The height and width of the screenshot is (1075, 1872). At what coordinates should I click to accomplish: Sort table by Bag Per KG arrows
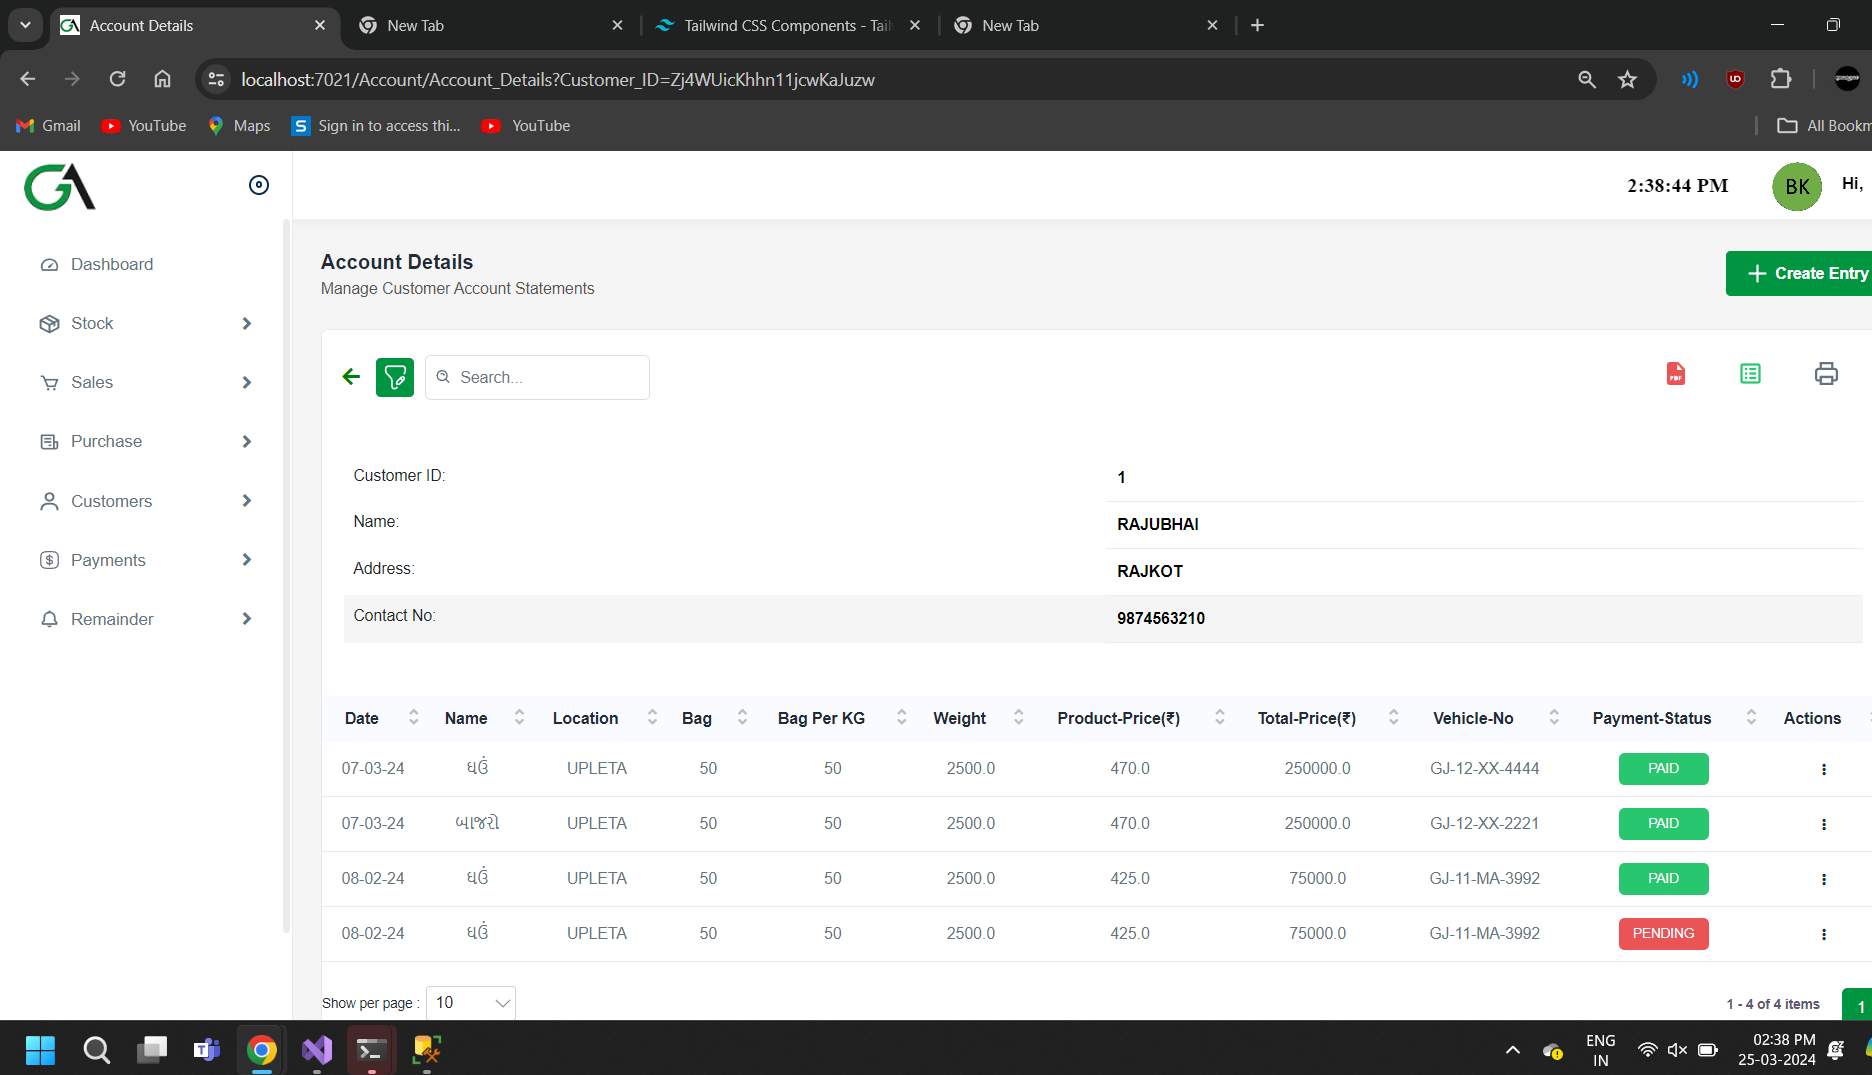click(901, 718)
